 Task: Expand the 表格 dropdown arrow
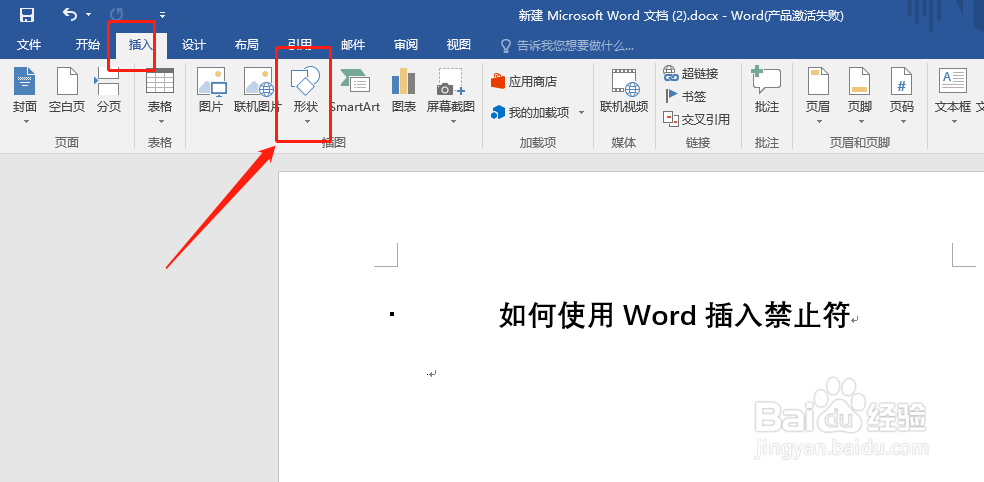point(161,121)
